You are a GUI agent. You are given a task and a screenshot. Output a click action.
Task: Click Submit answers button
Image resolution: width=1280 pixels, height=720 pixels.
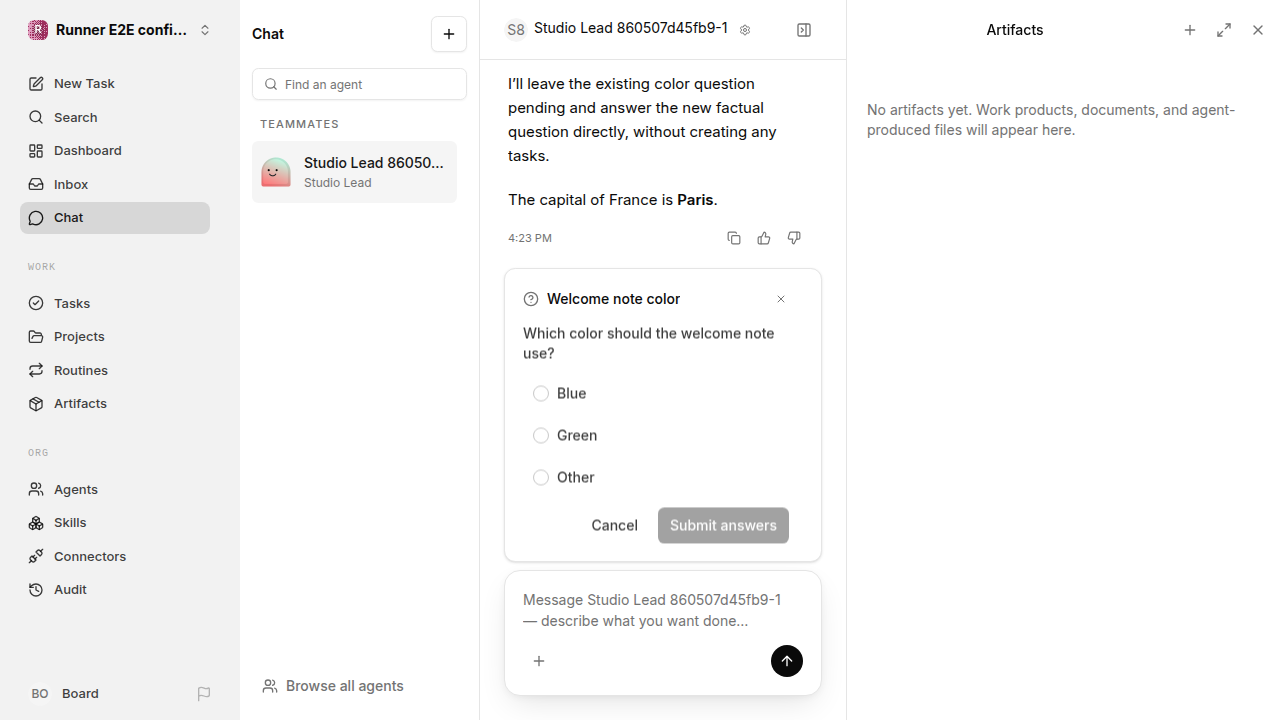723,526
